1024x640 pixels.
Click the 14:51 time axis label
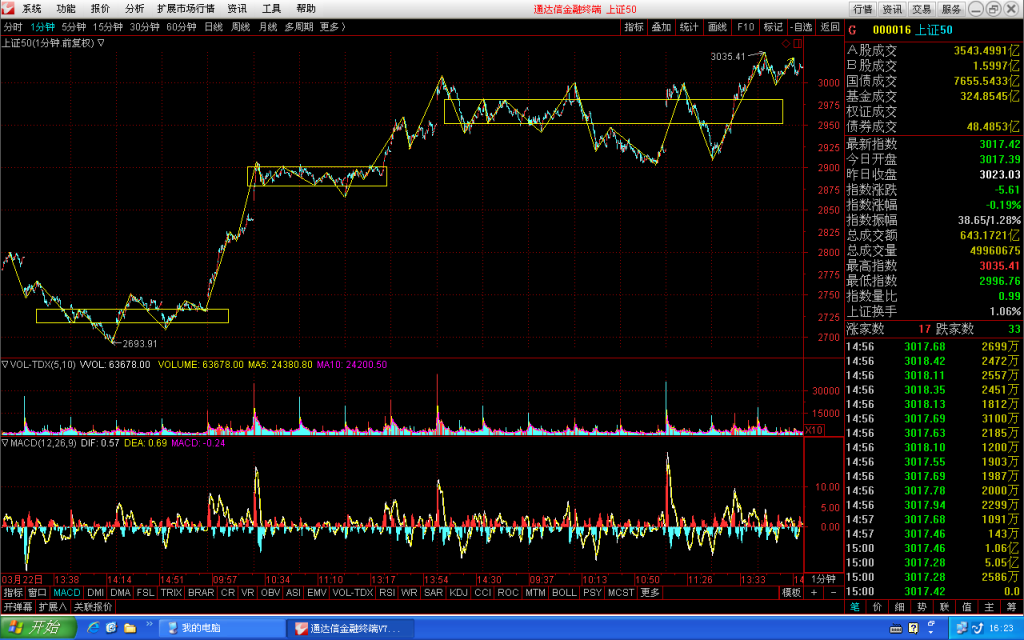172,579
